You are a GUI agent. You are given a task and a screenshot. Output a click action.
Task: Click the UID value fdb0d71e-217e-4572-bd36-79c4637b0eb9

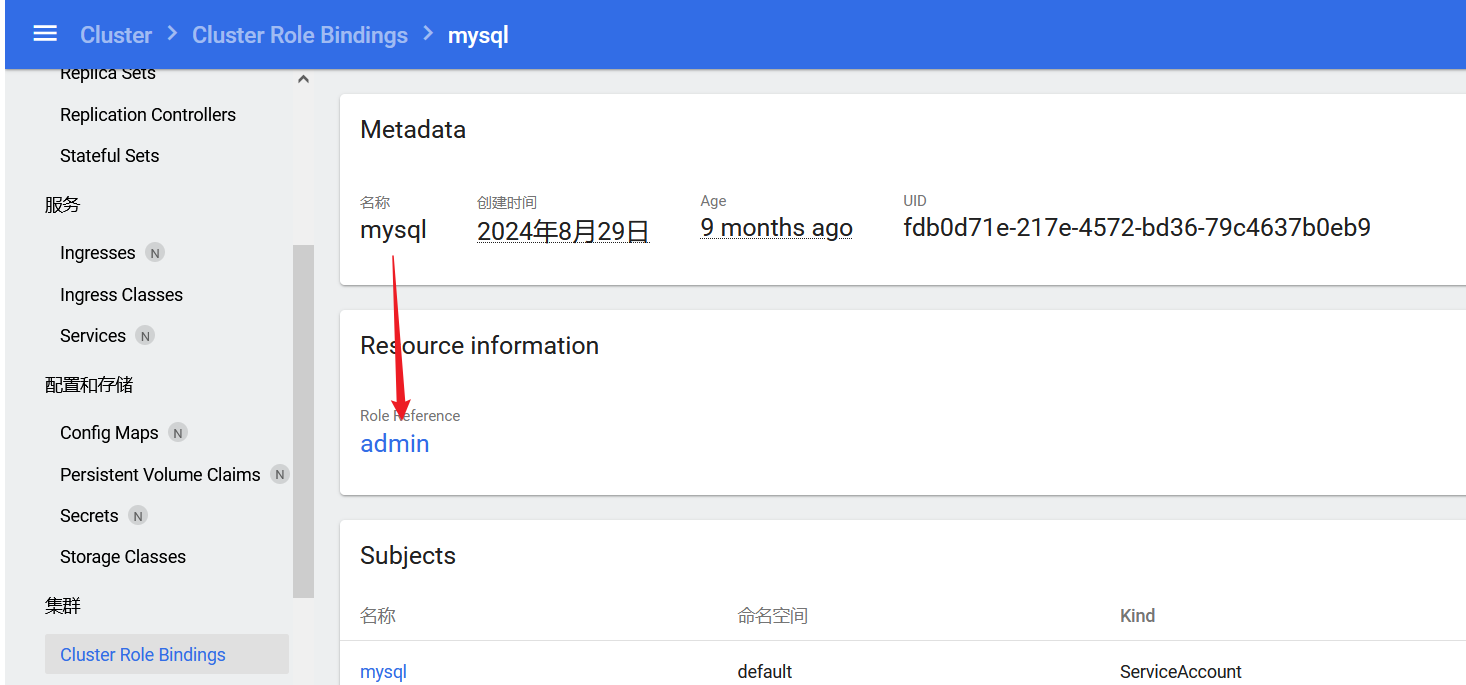click(1137, 228)
